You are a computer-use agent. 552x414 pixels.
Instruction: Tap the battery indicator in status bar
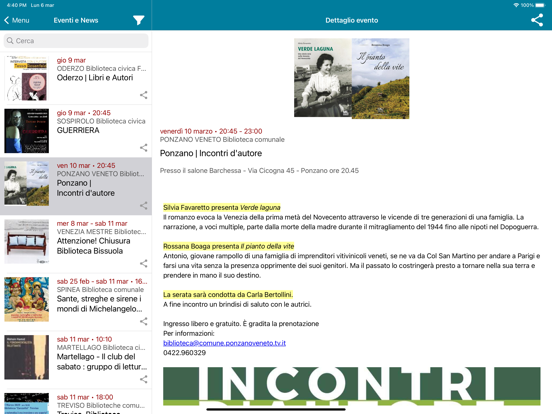click(x=540, y=5)
